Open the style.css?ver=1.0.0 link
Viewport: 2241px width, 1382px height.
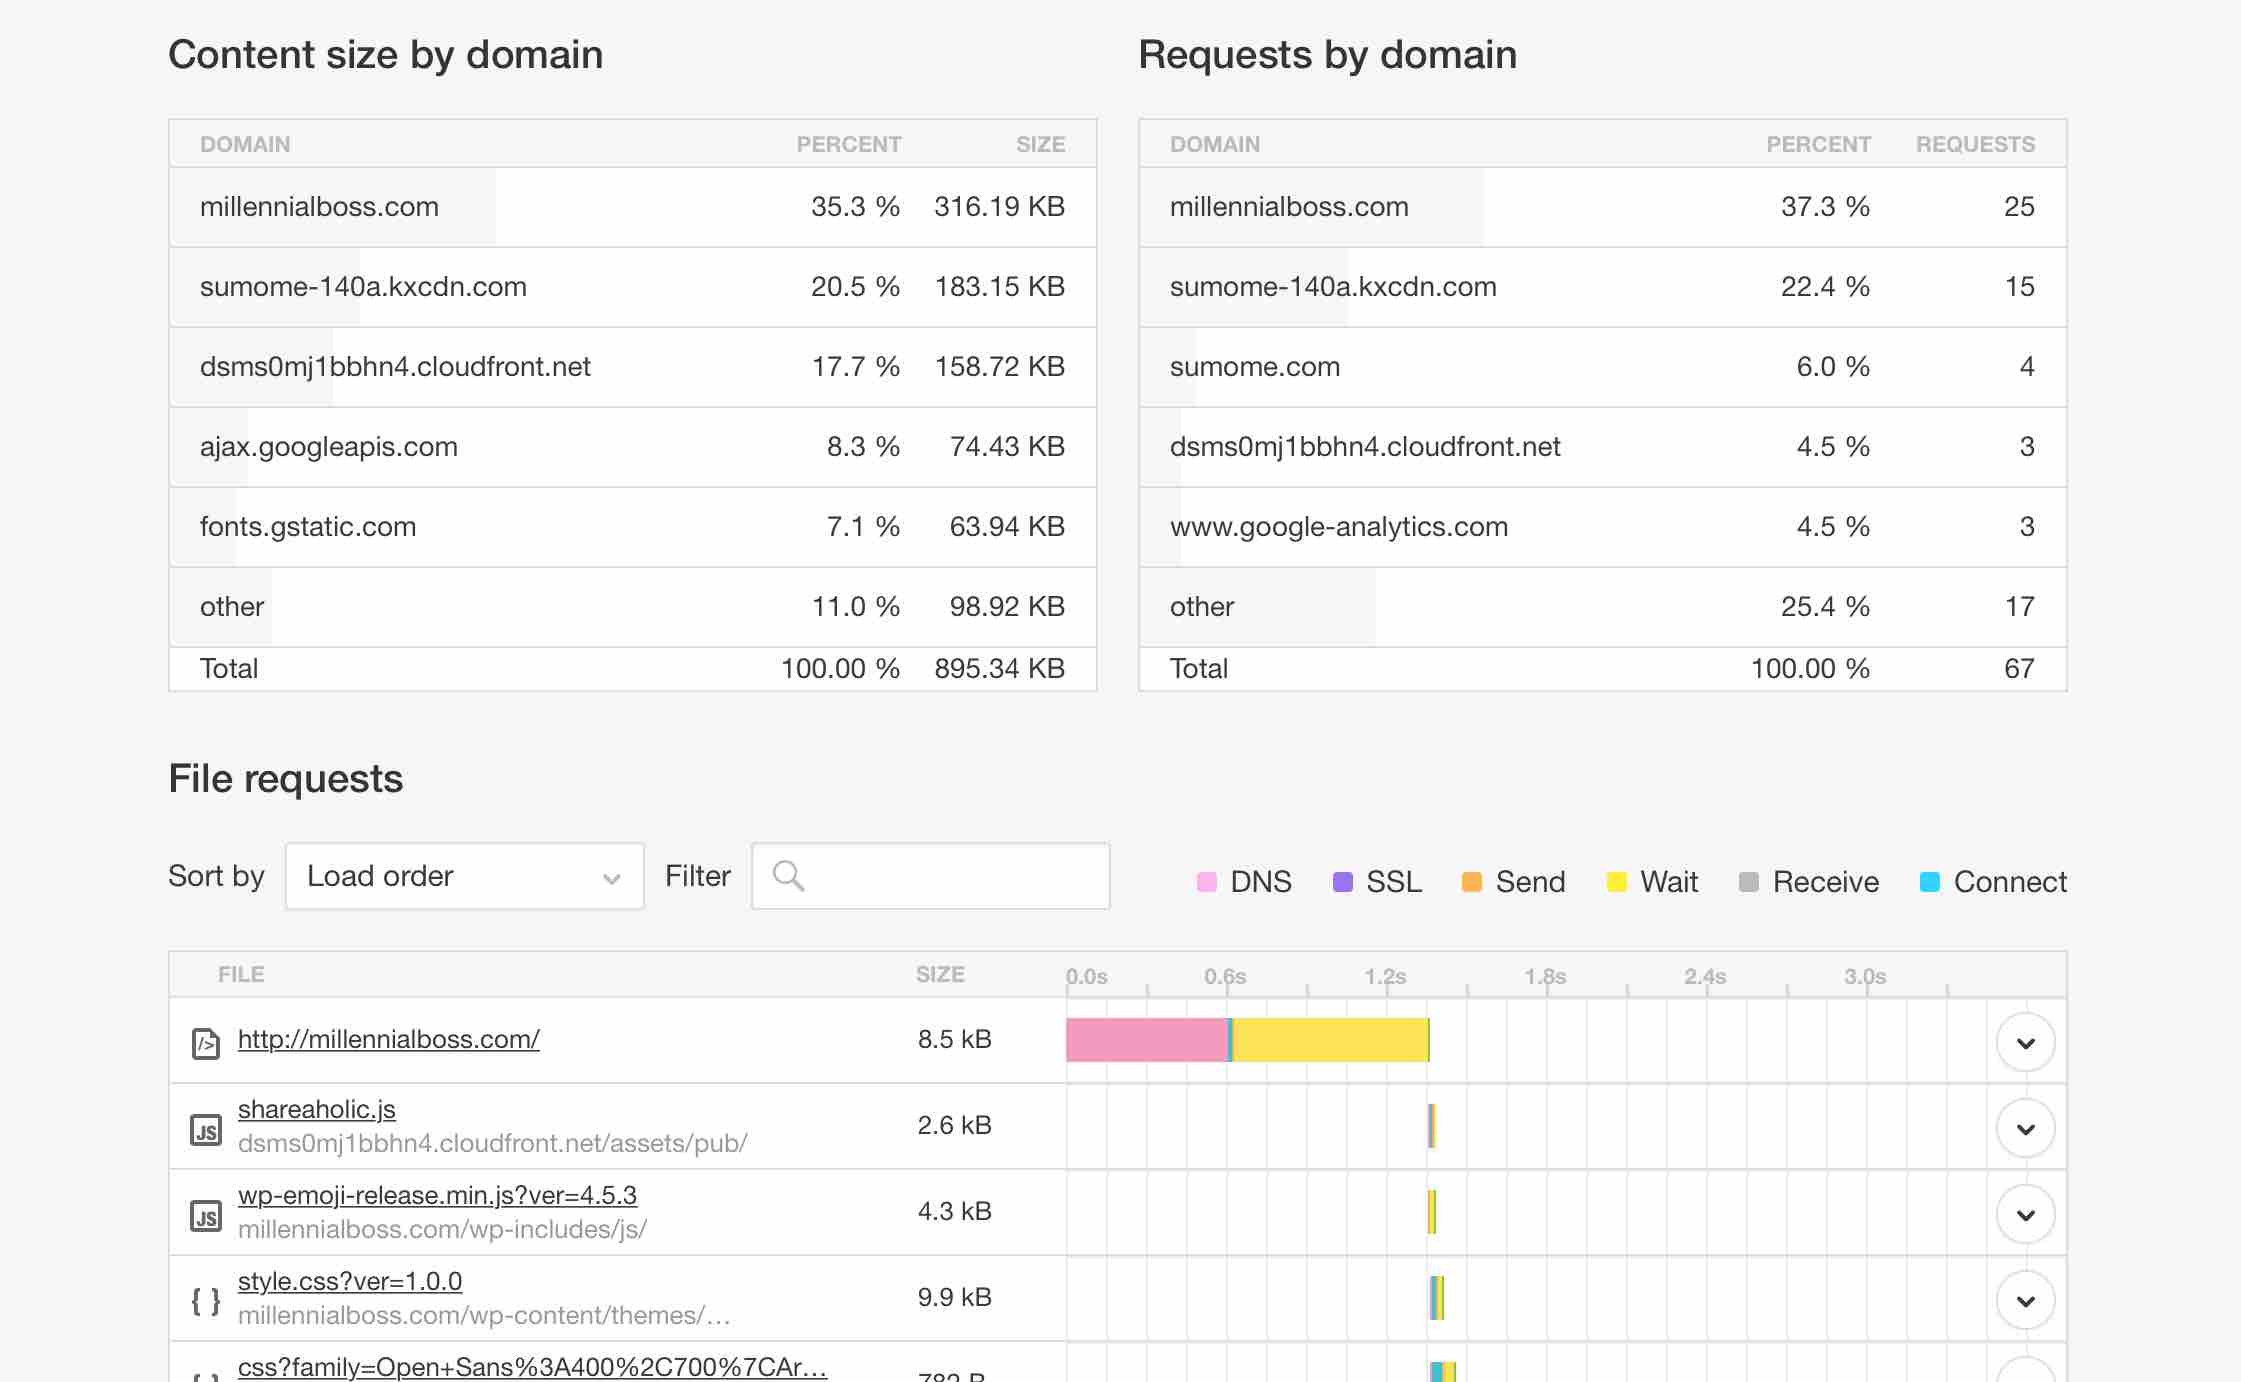pos(350,1281)
